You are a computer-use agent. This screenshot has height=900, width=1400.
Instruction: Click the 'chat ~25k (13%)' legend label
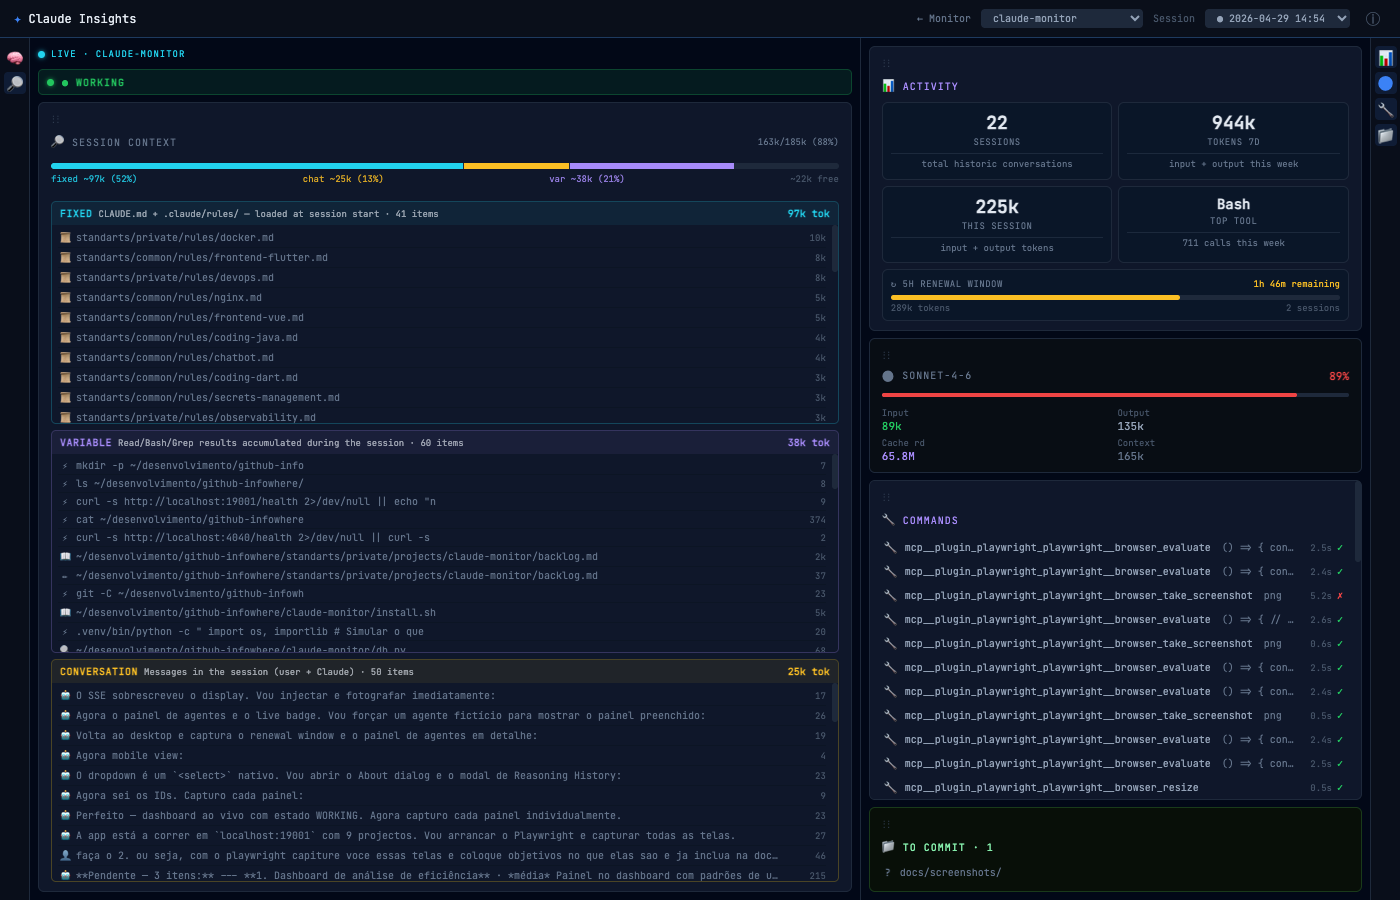(343, 179)
